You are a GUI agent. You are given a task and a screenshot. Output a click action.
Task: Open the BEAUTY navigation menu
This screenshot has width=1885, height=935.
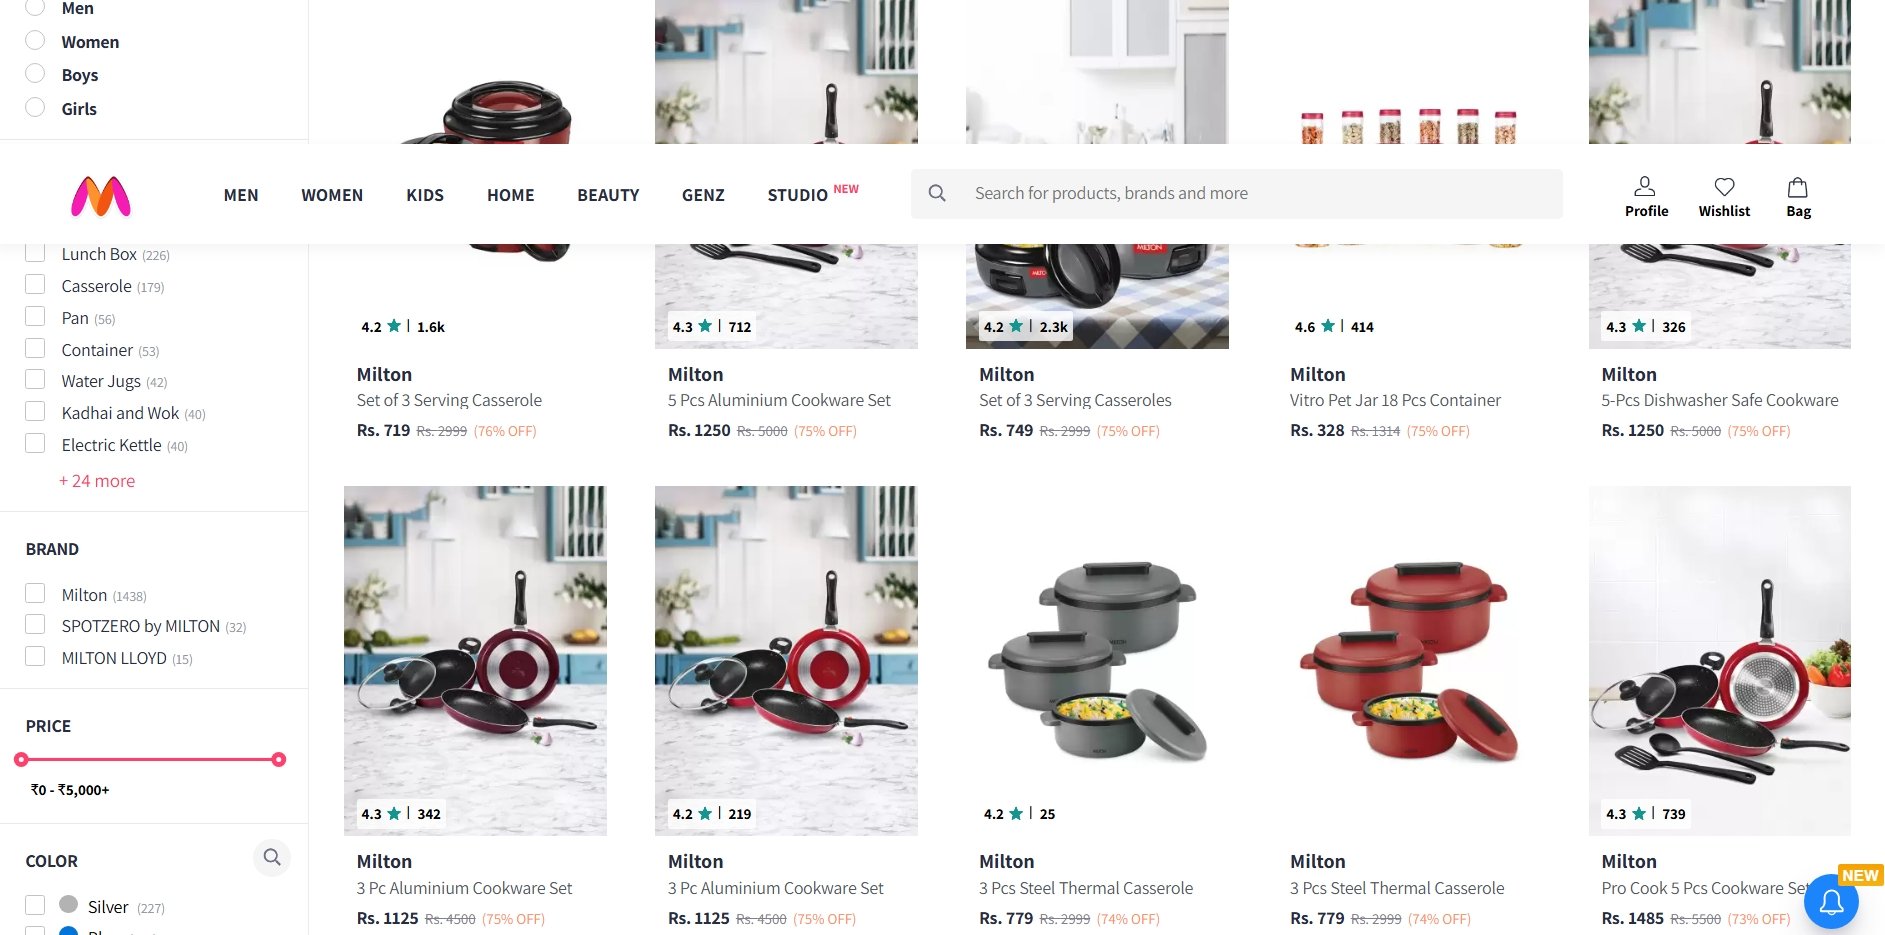click(608, 195)
